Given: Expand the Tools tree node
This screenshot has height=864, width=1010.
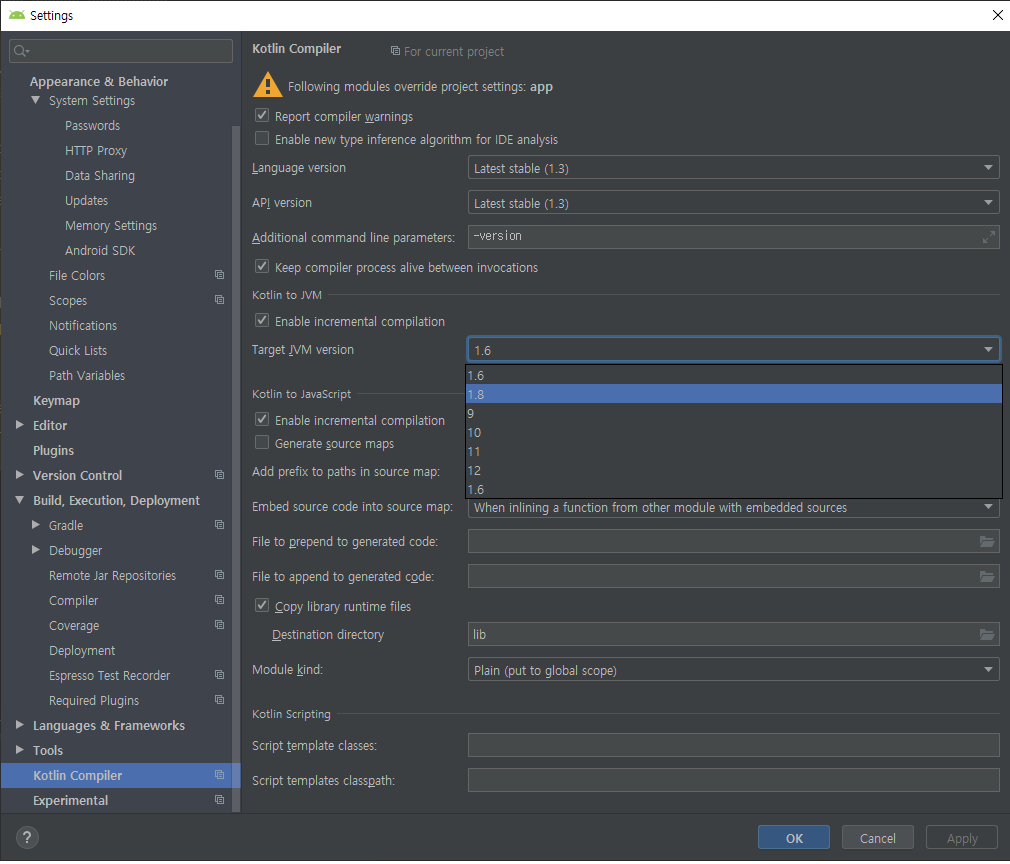Looking at the screenshot, I should [x=19, y=750].
